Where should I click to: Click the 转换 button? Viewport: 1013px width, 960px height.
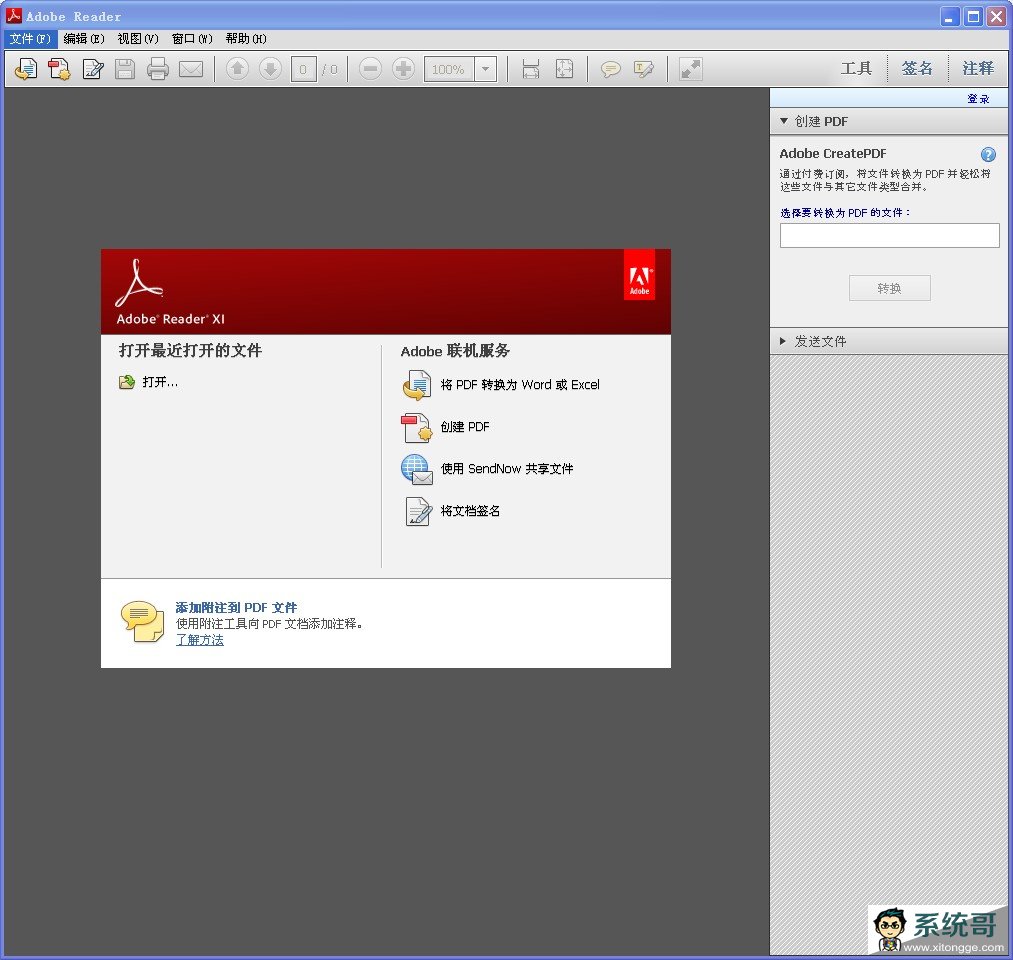tap(890, 288)
